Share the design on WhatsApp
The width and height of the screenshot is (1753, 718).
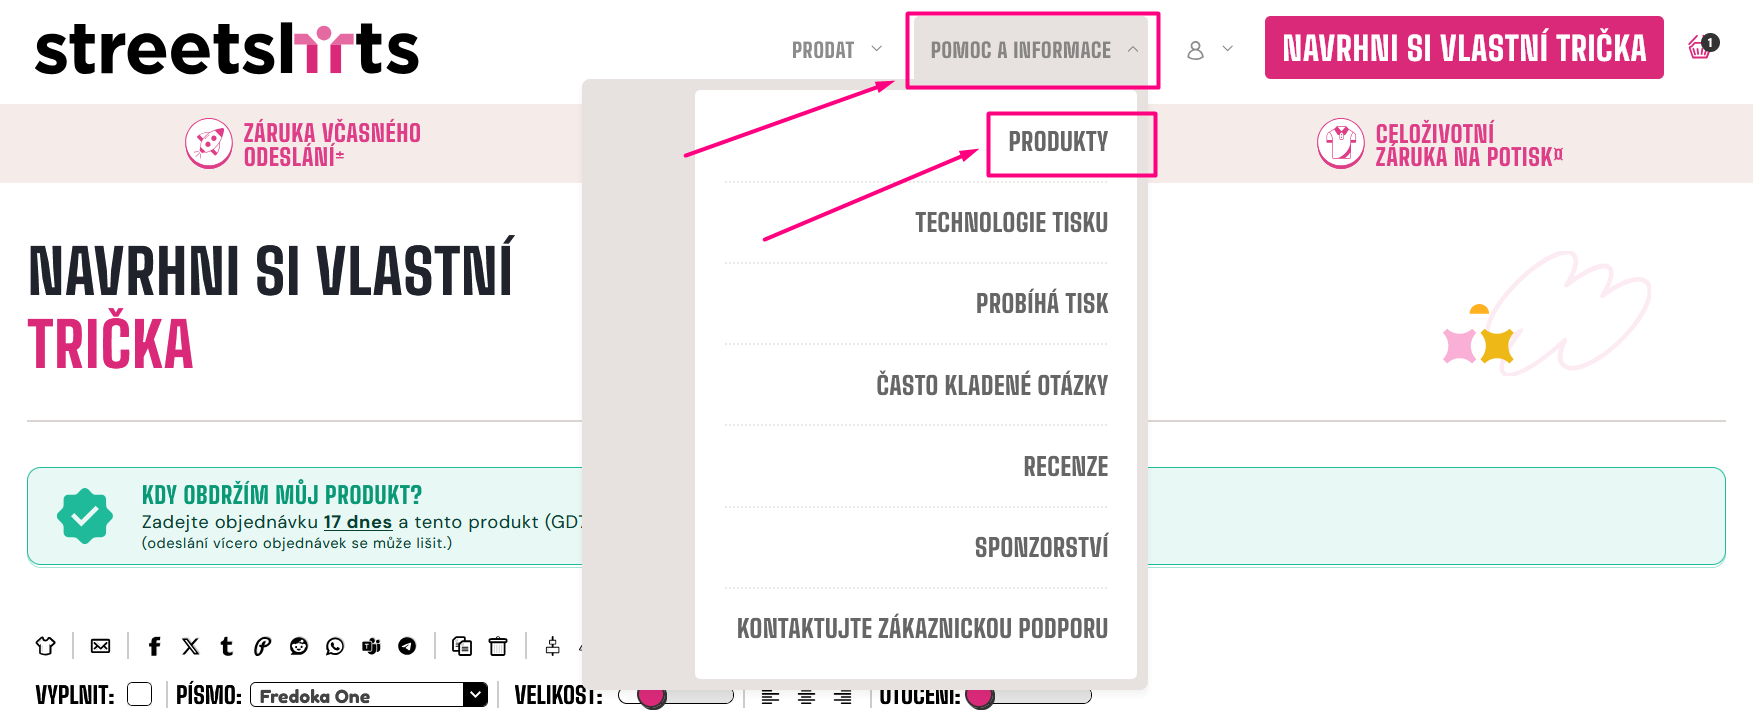[335, 646]
